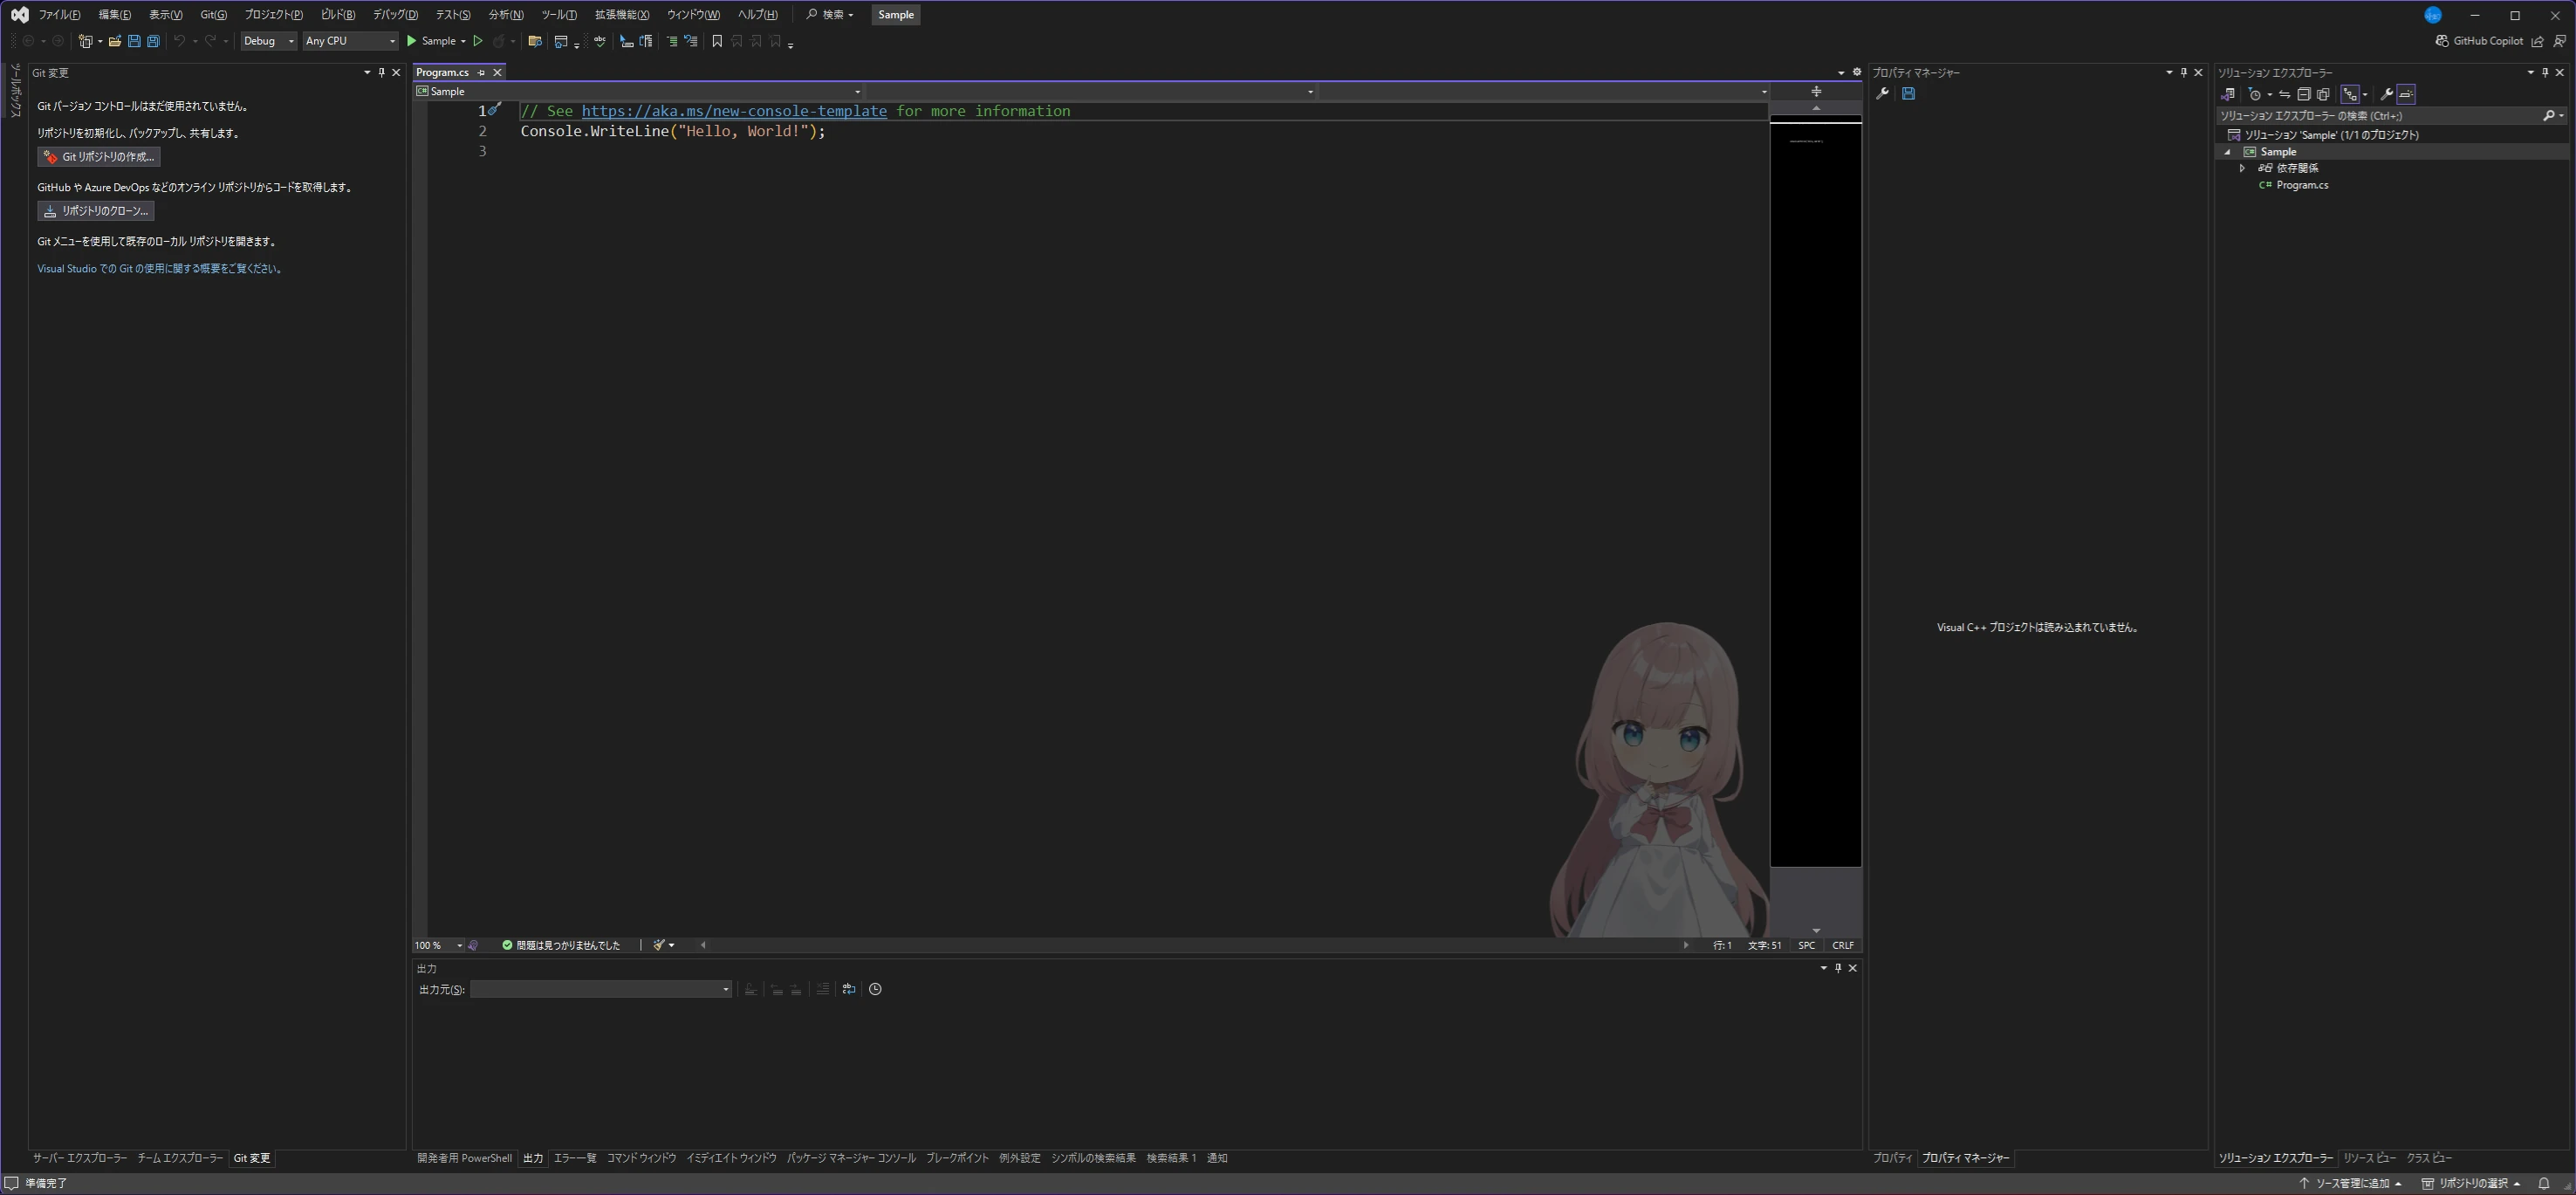Toggle auto-hide pin on Output panel
2576x1195 pixels.
coord(1838,968)
